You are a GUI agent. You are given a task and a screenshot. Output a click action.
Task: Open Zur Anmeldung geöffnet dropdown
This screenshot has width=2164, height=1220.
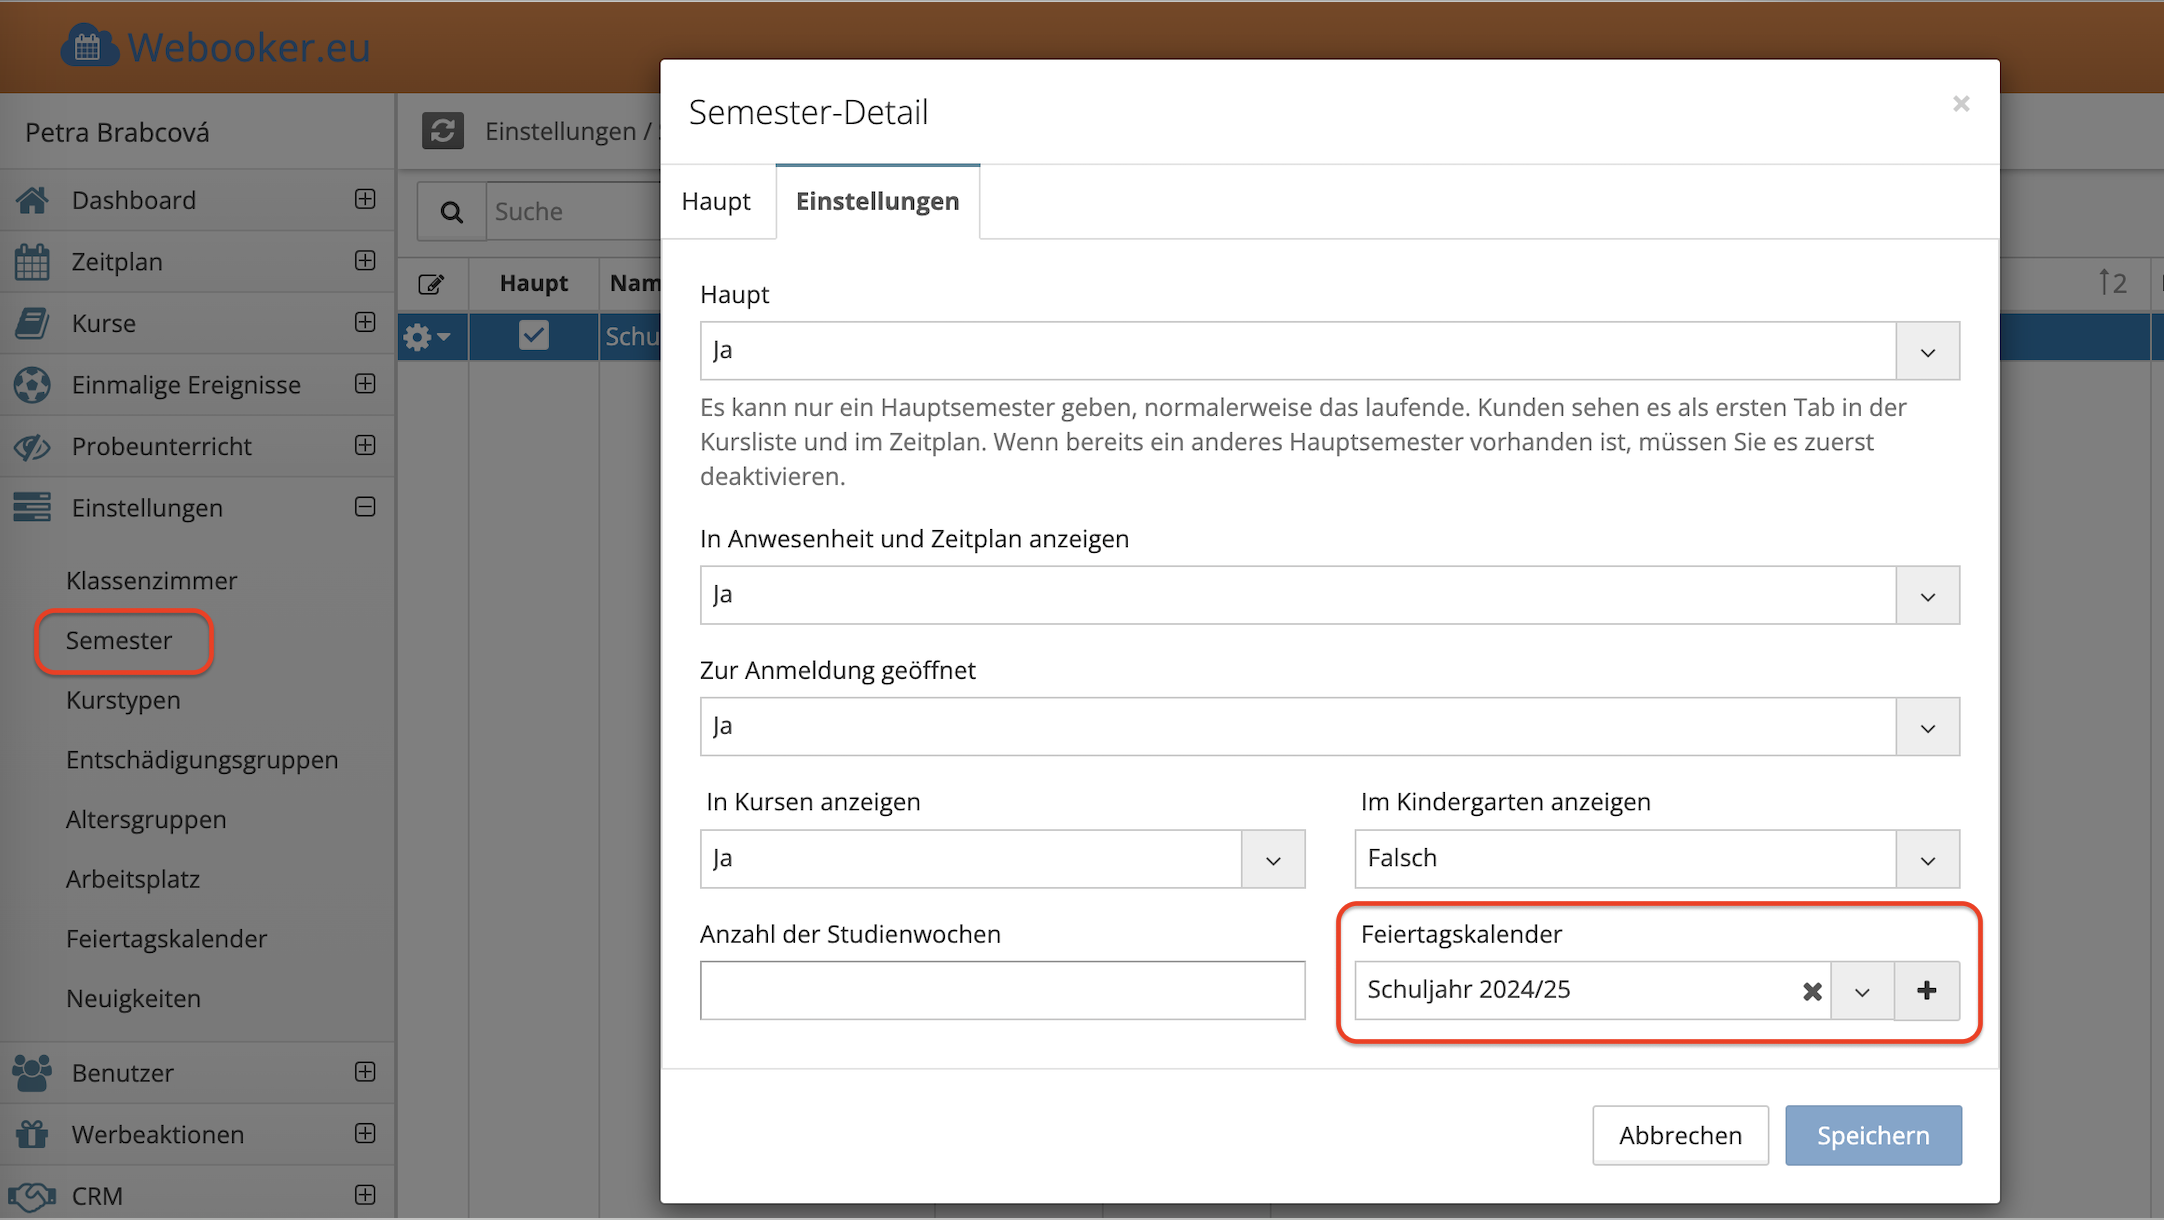[1927, 727]
